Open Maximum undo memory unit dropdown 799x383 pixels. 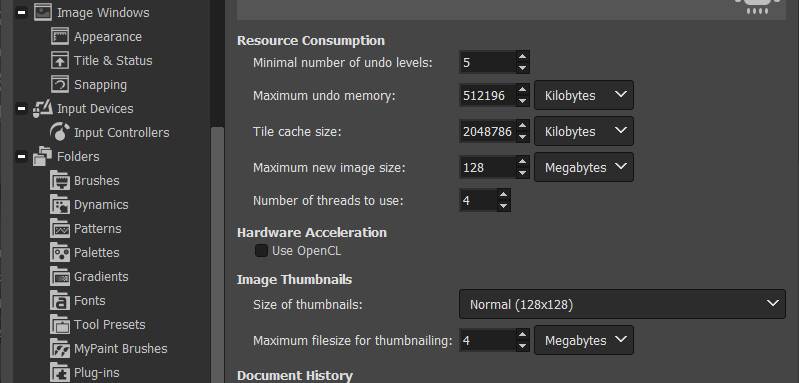pyautogui.click(x=584, y=95)
